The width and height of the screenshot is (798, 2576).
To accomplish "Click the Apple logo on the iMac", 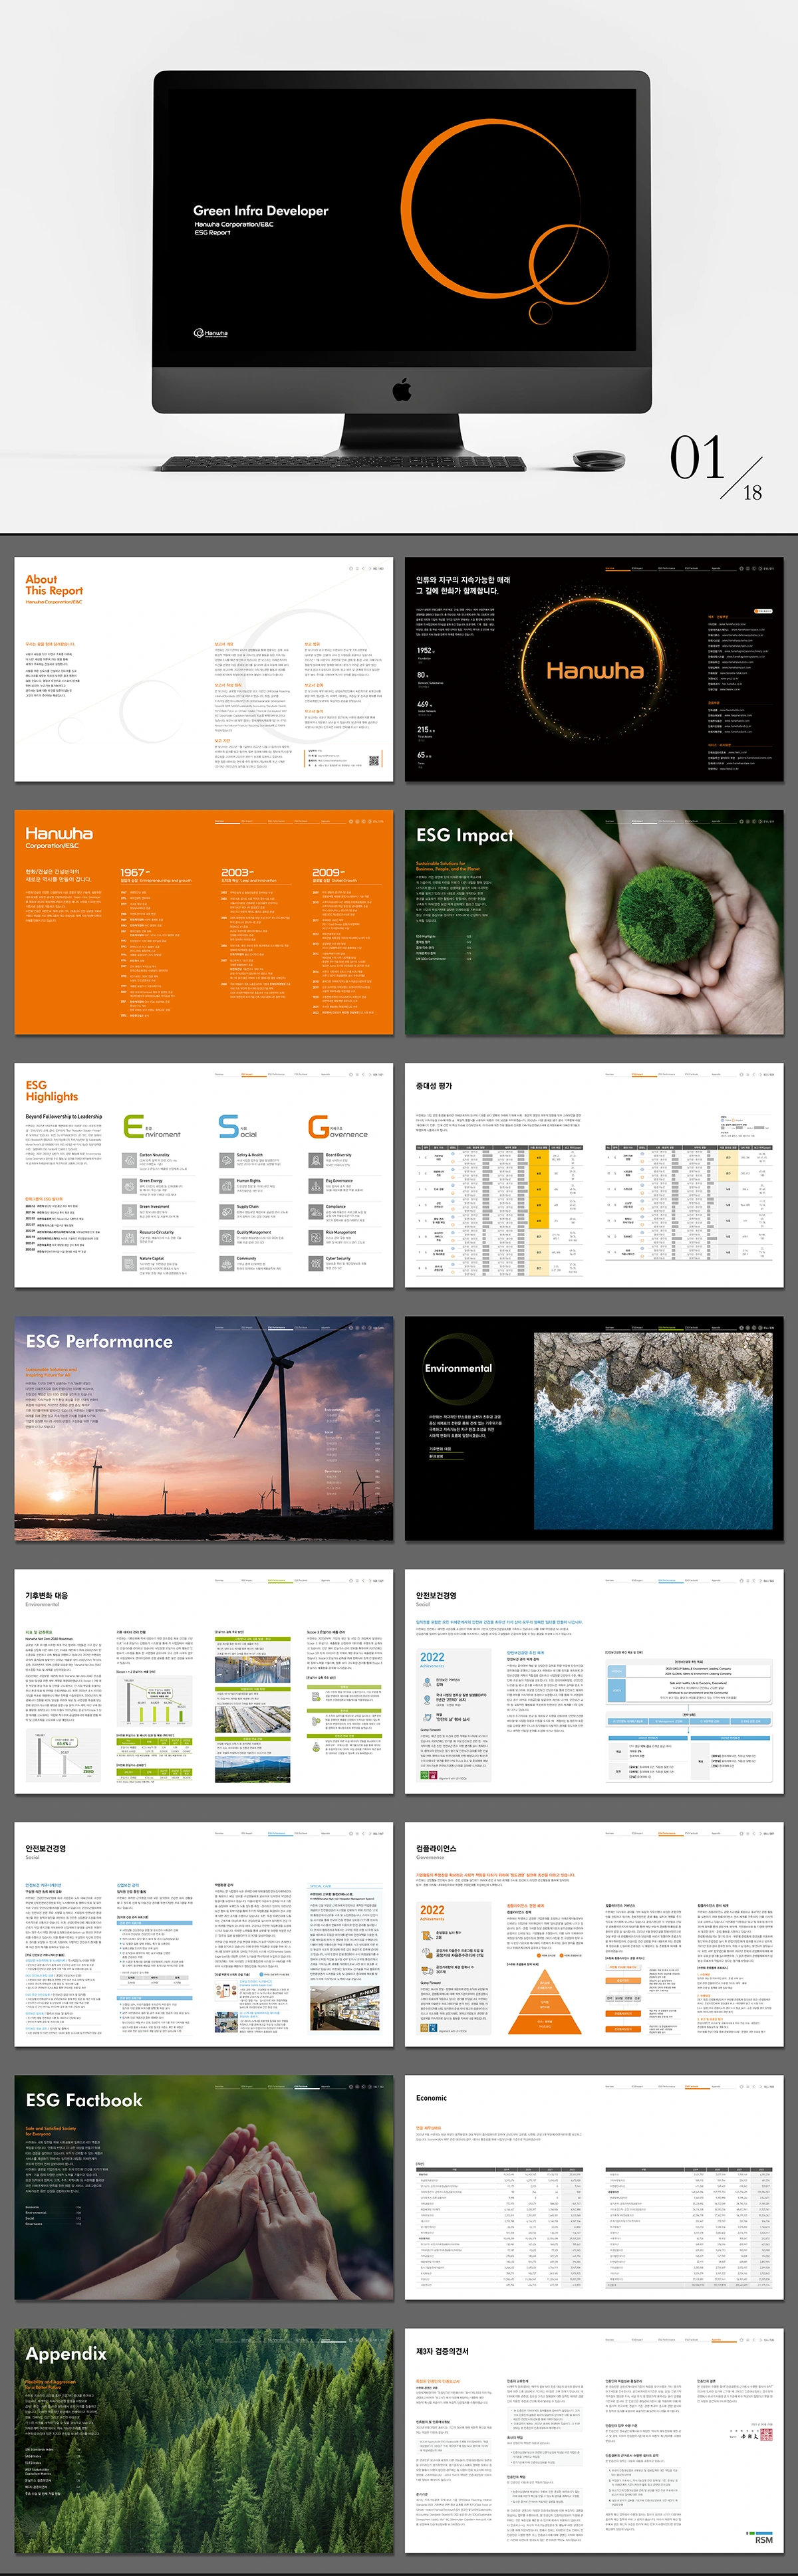I will pyautogui.click(x=402, y=389).
